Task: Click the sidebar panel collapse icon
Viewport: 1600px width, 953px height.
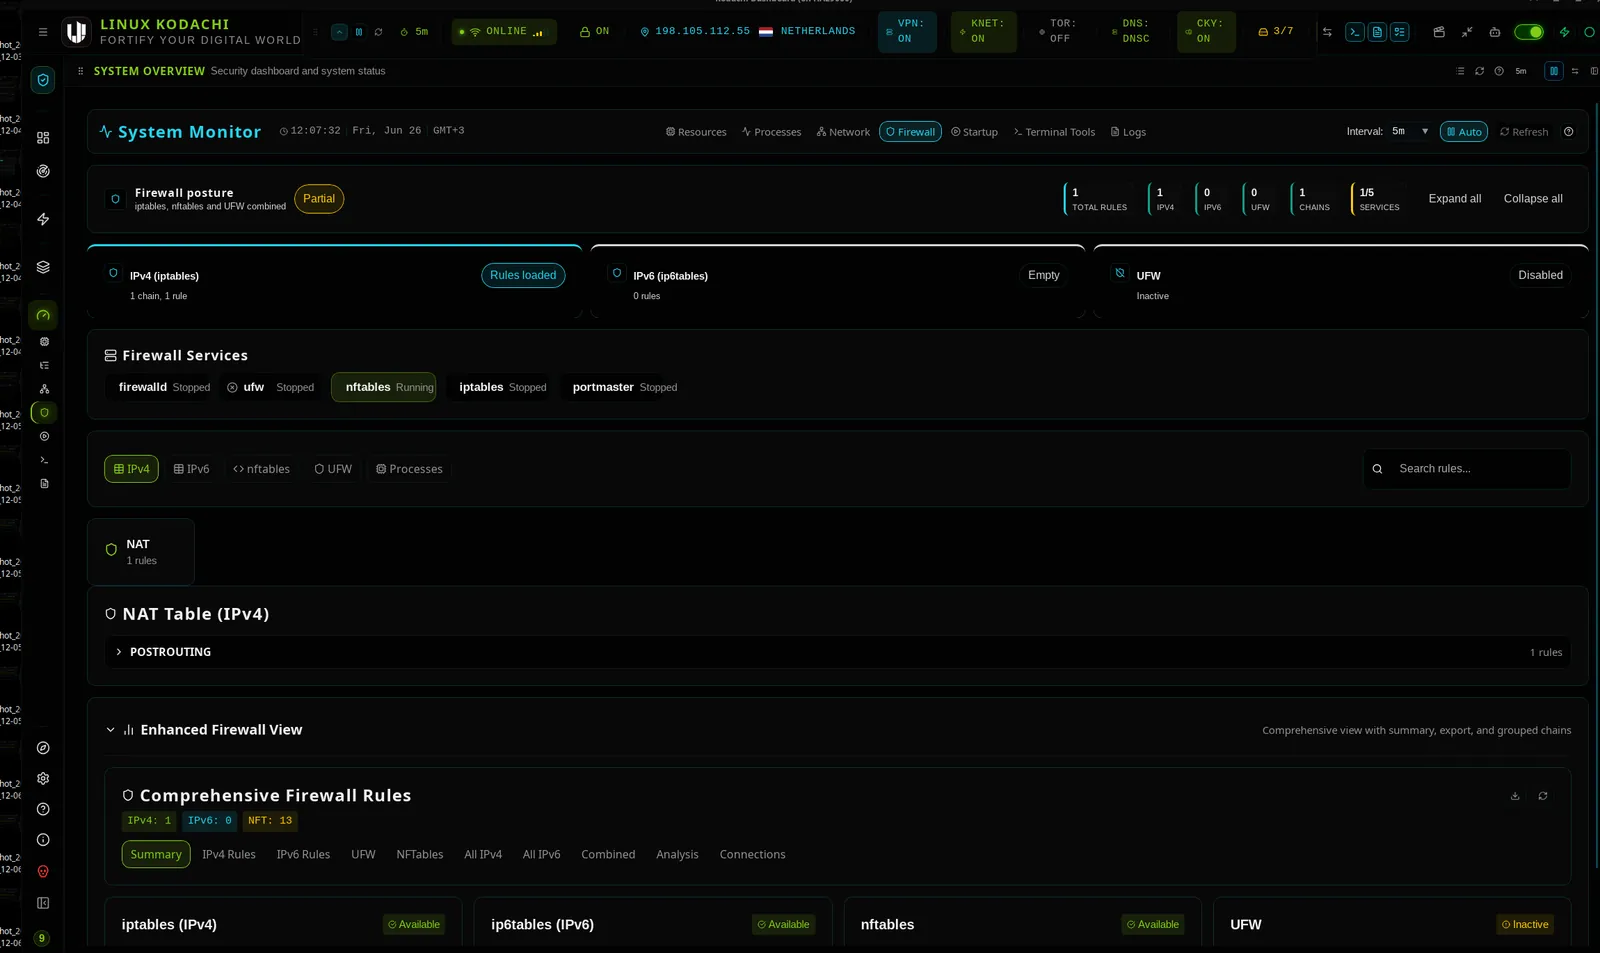Action: pyautogui.click(x=43, y=903)
